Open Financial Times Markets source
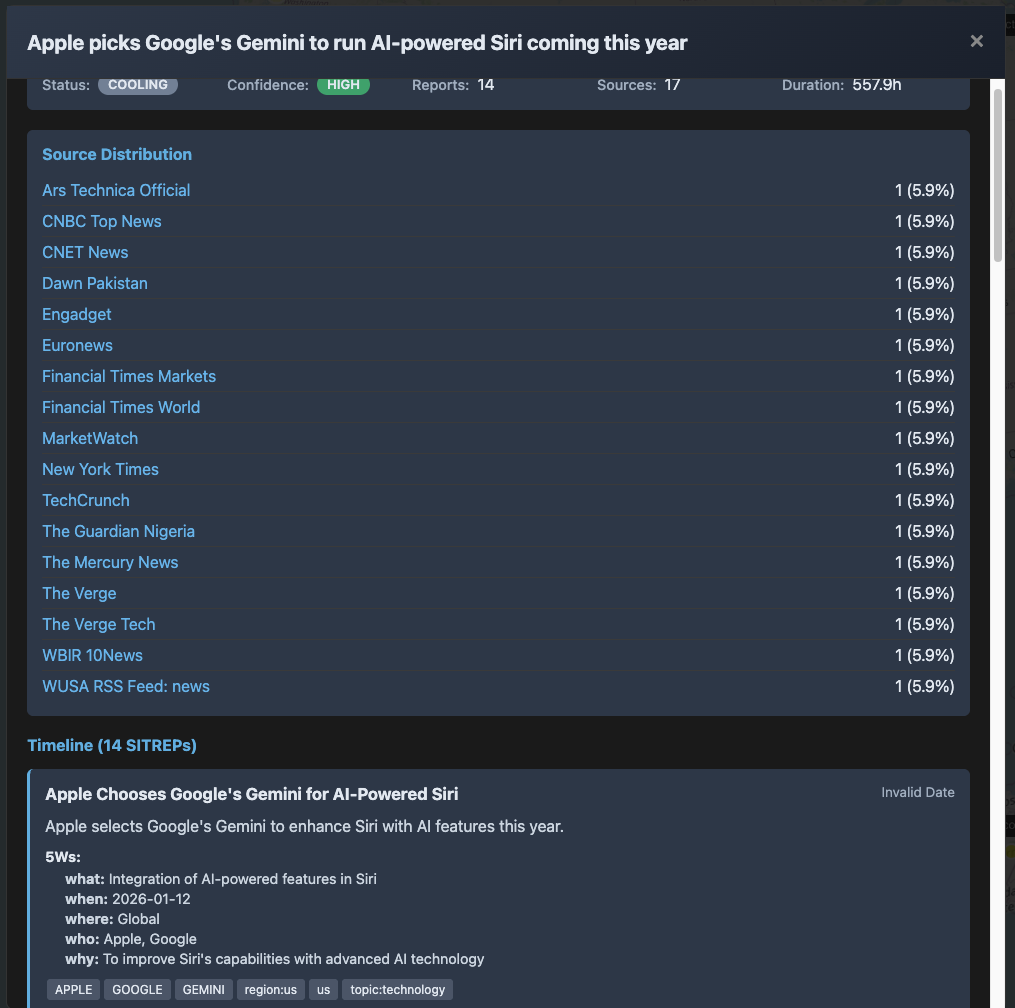The width and height of the screenshot is (1015, 1008). (x=129, y=376)
